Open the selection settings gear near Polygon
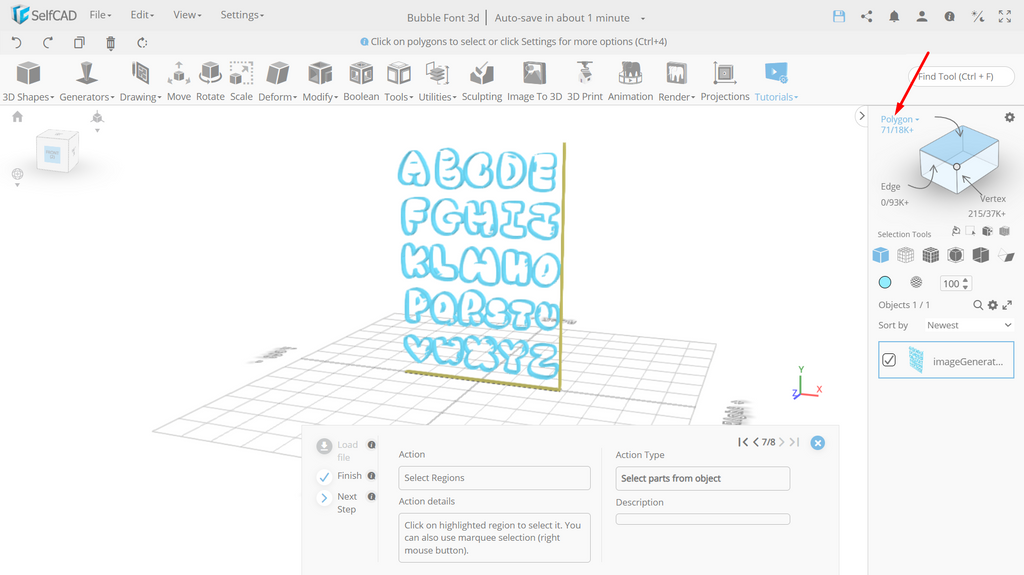Screen dimensions: 1024x575 coord(1010,117)
